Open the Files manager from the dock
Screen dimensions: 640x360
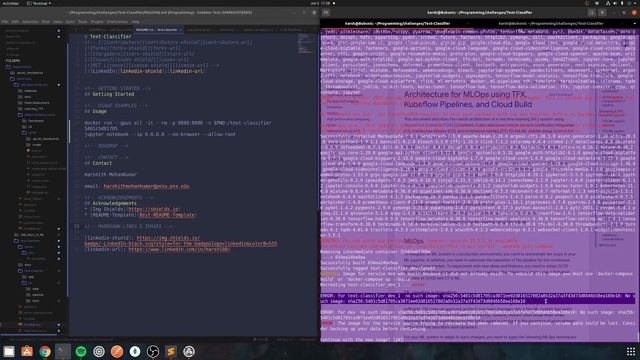pyautogui.click(x=9, y=351)
